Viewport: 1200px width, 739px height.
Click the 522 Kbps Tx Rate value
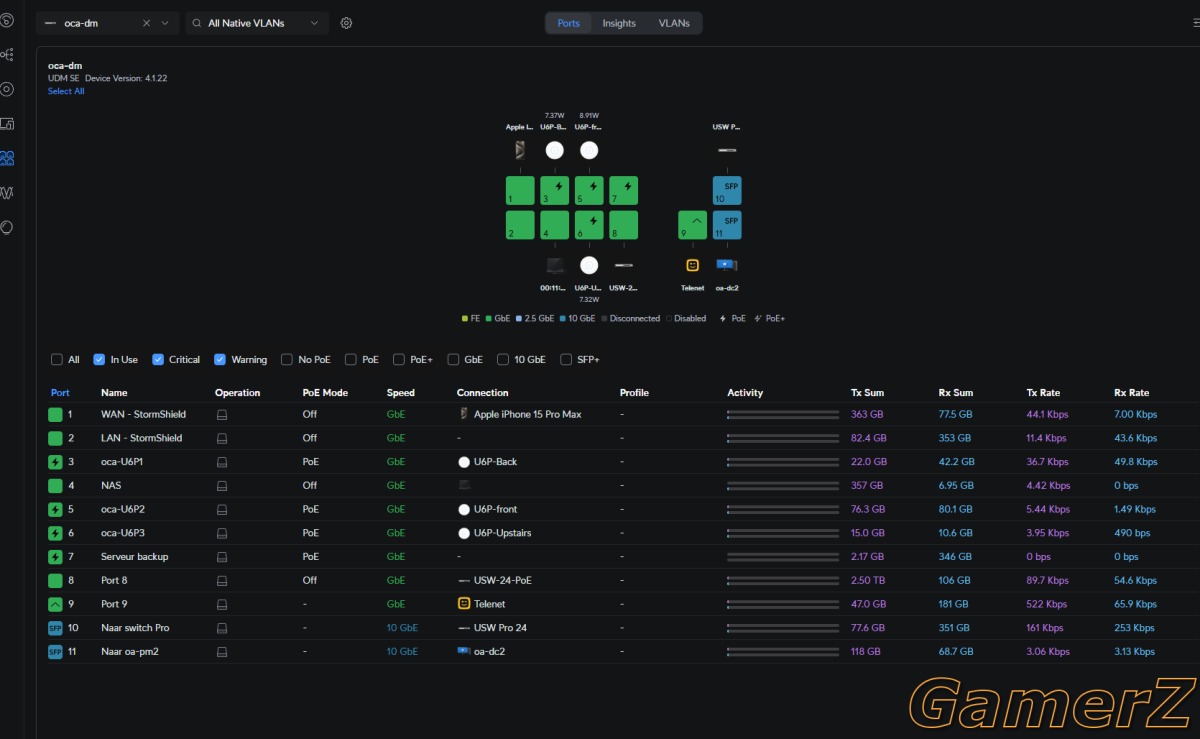pyautogui.click(x=1045, y=604)
